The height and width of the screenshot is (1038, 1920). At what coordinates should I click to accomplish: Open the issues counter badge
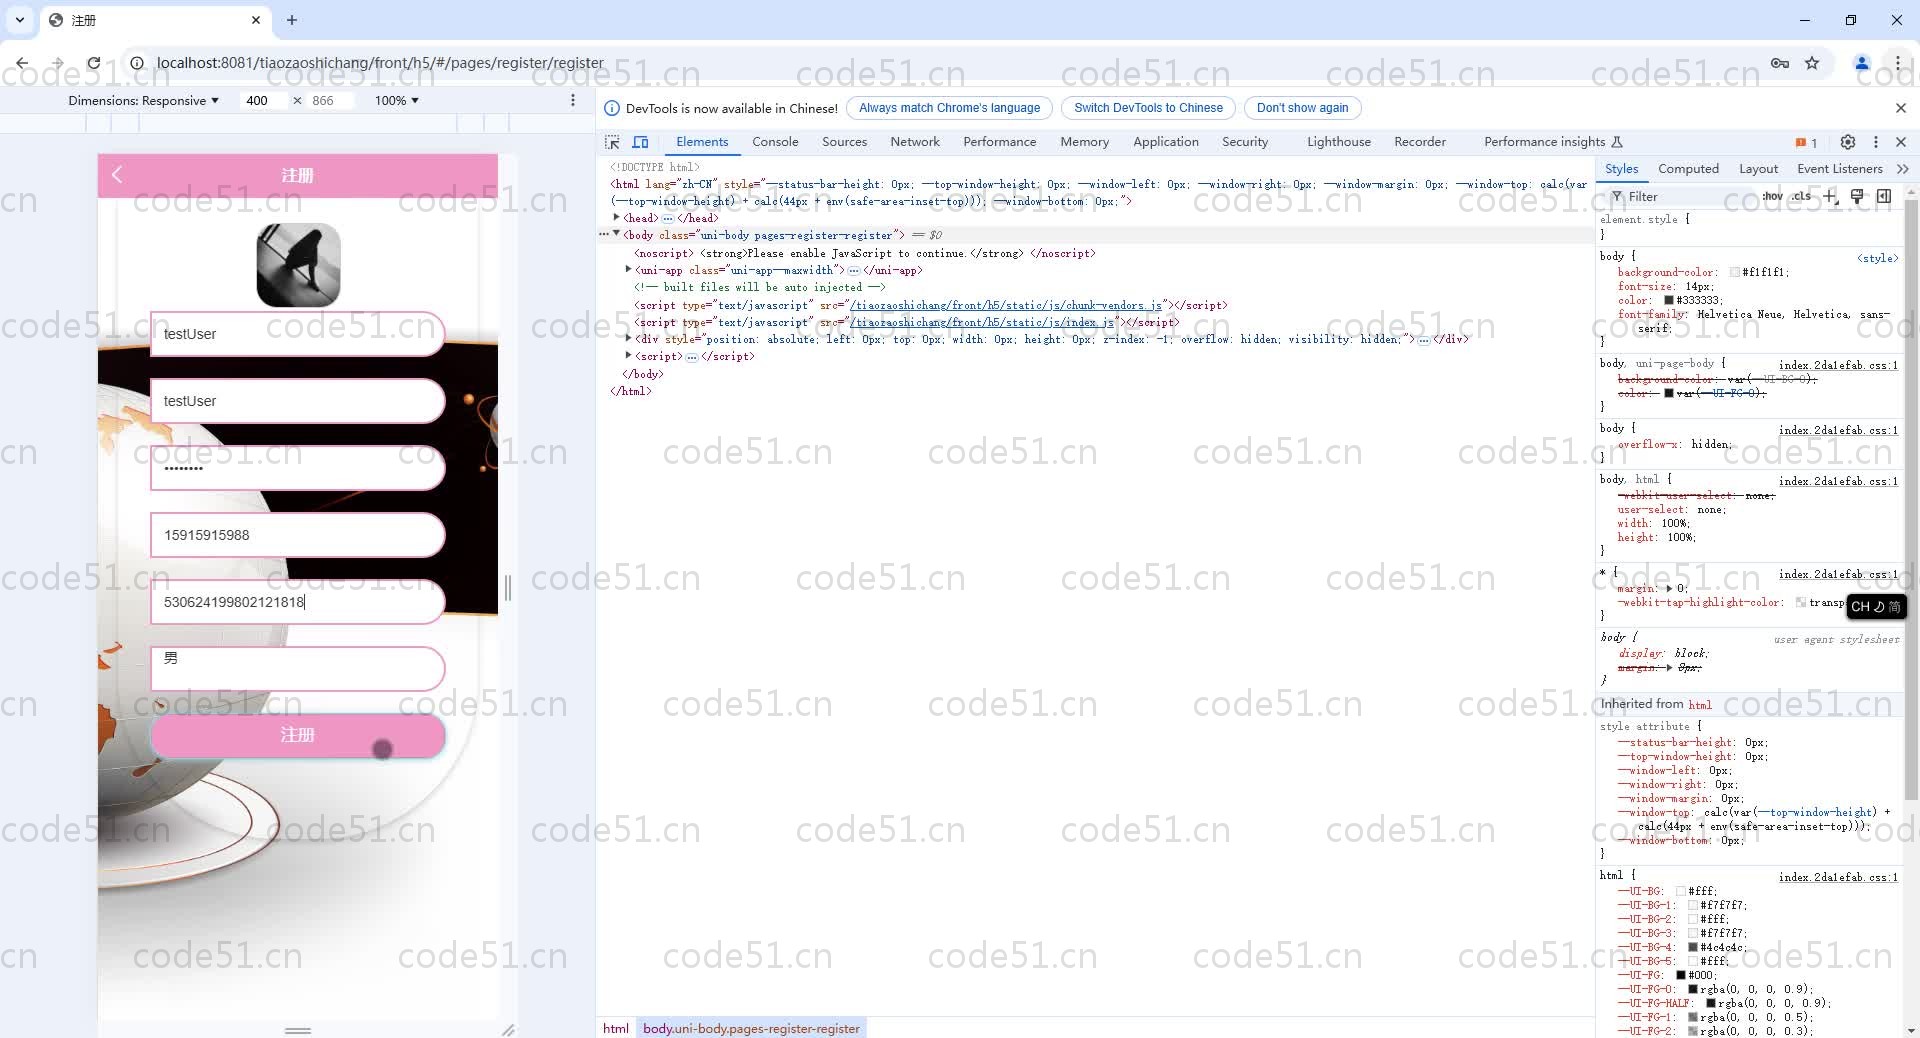1806,142
